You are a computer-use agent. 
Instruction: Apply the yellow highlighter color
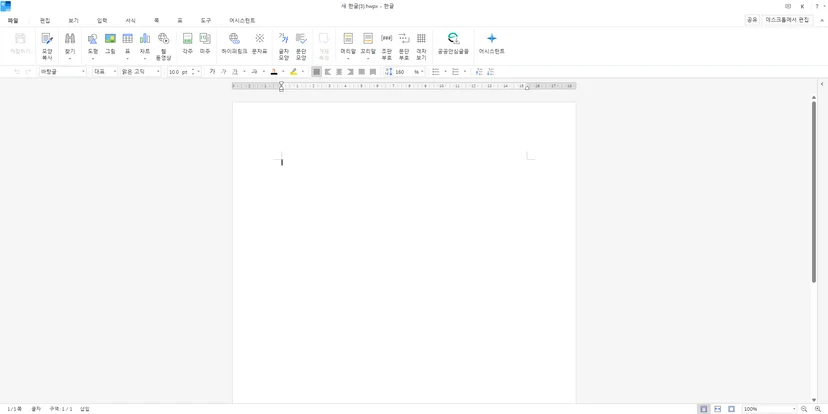[x=293, y=72]
